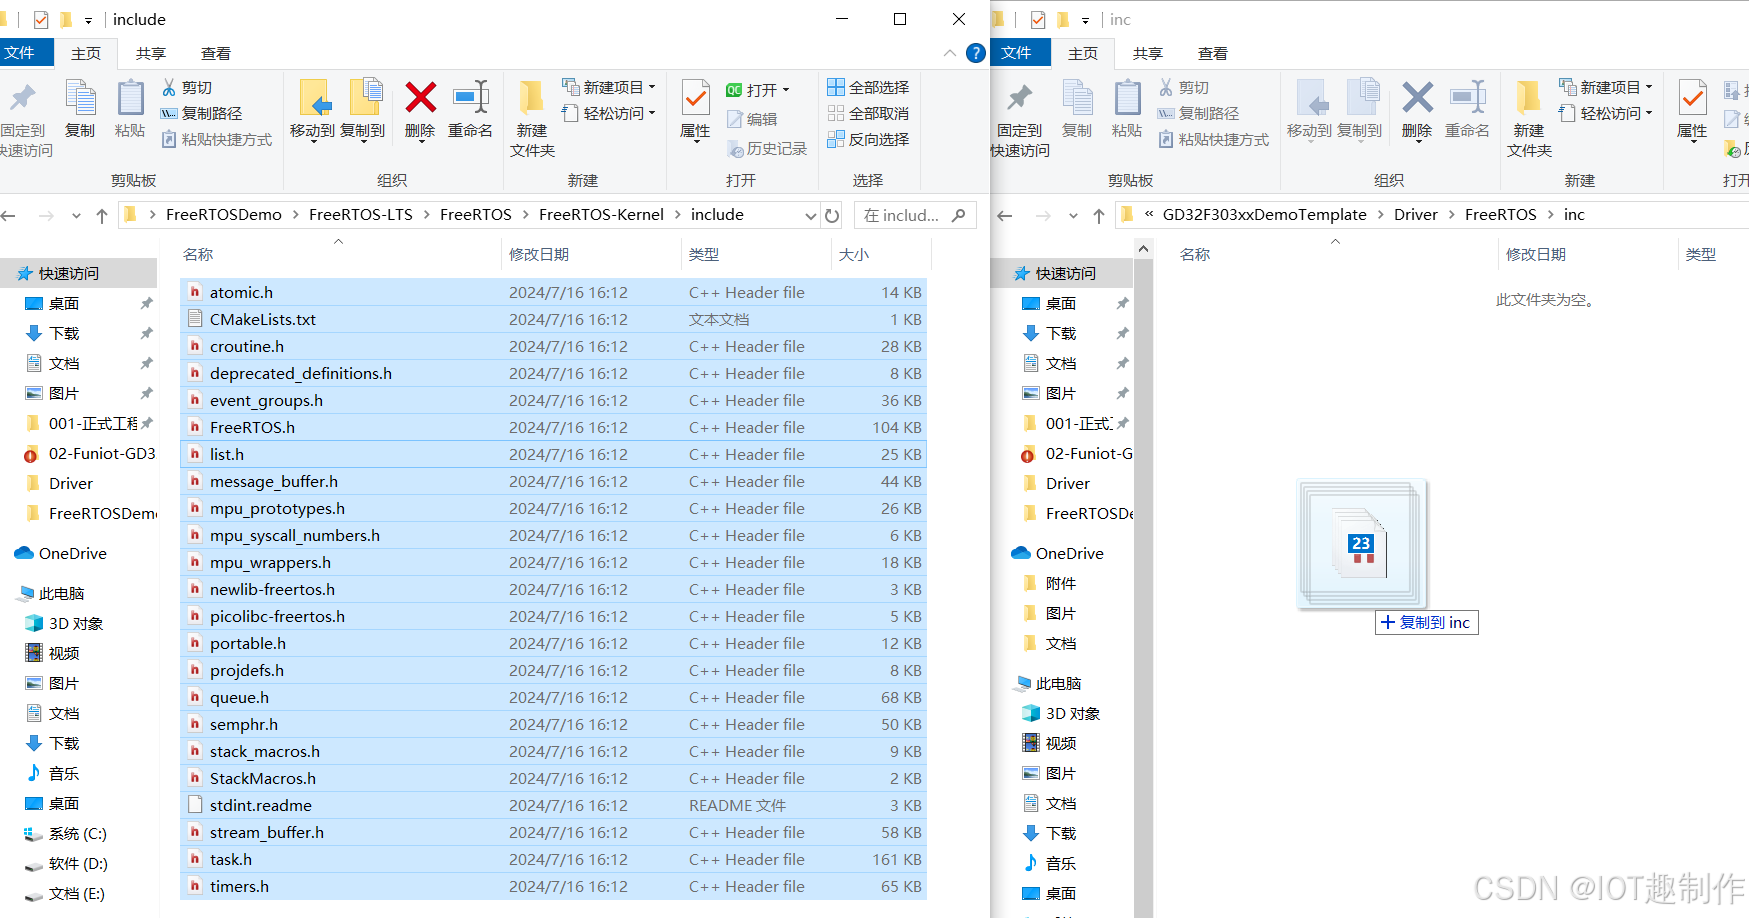Click Properties (属性) in include window ribbon
Image resolution: width=1749 pixels, height=918 pixels.
click(x=695, y=110)
